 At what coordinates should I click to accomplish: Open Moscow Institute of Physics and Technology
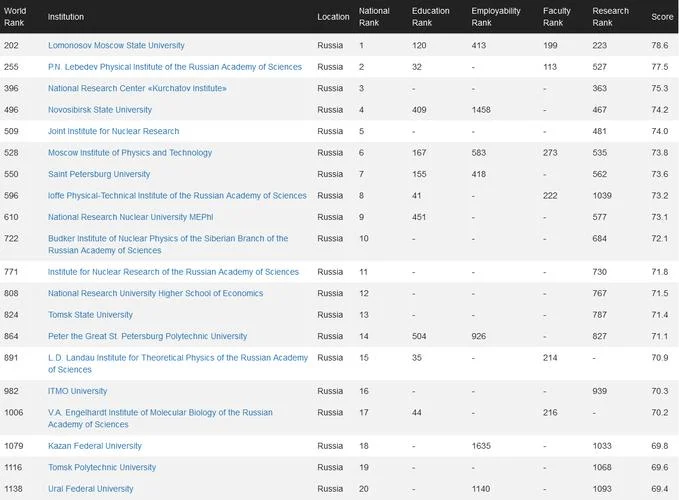click(130, 153)
